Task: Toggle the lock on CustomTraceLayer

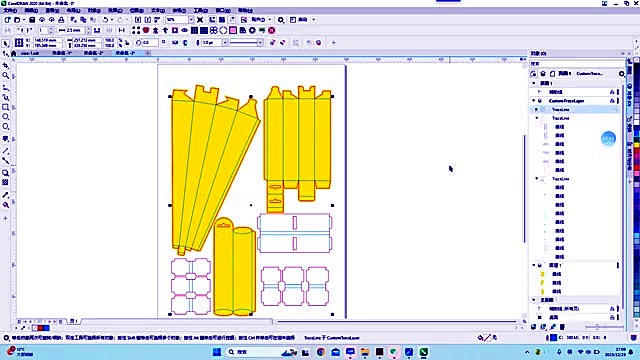Action: [612, 101]
